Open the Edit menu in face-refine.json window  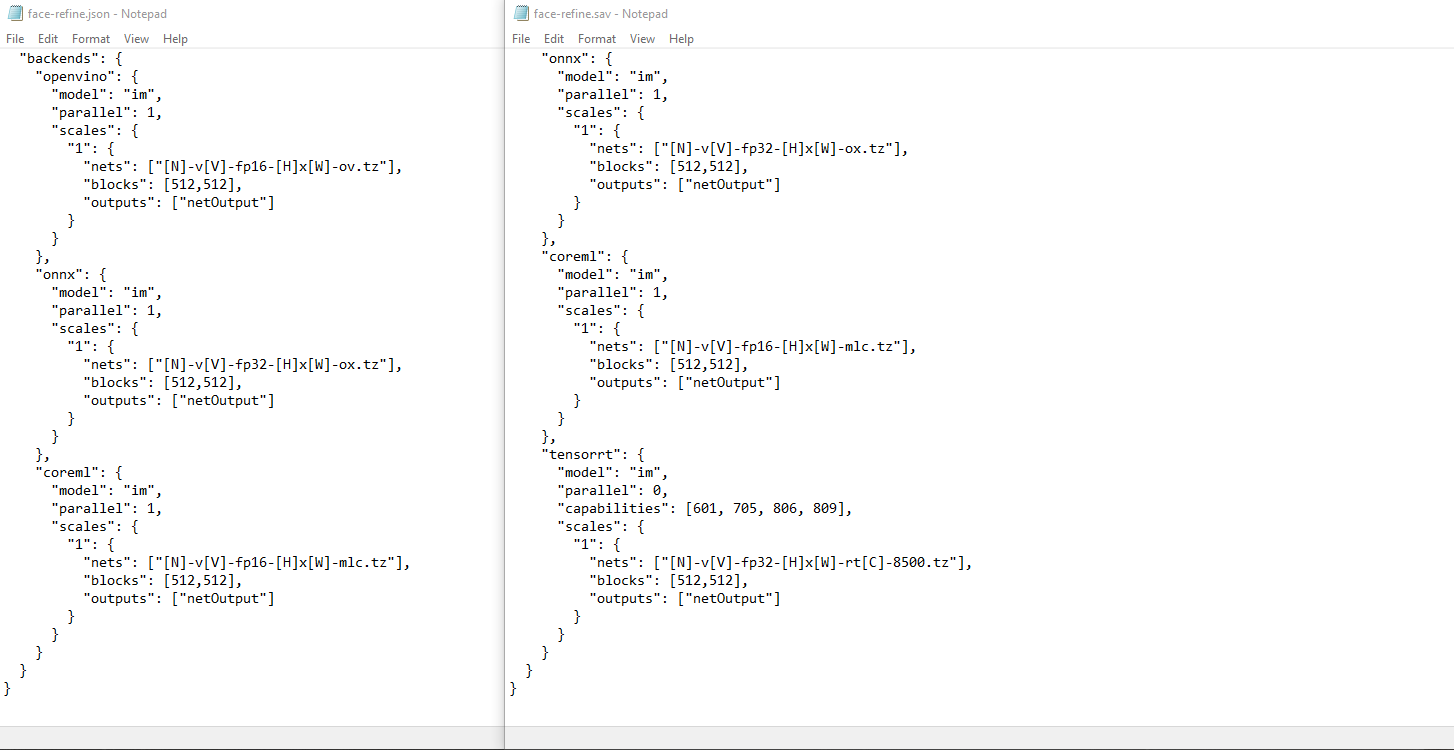coord(48,39)
